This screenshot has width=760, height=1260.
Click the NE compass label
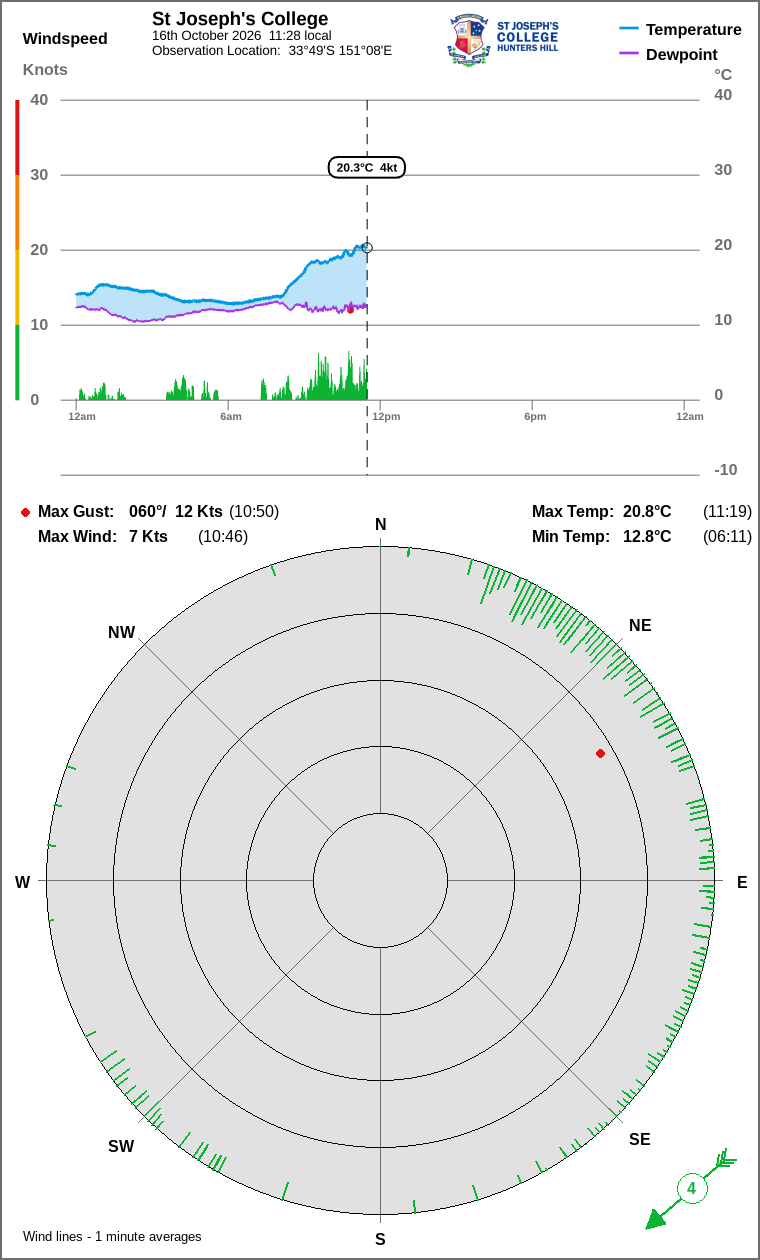pos(640,626)
